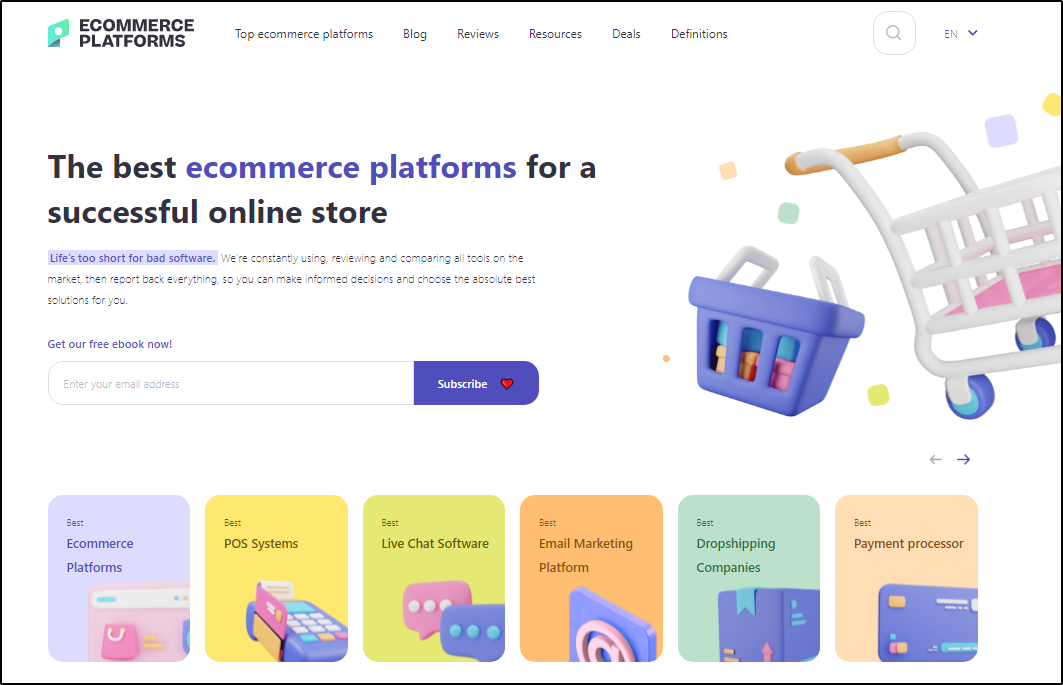Expand language chevron next to EN
The image size is (1063, 685).
click(973, 33)
